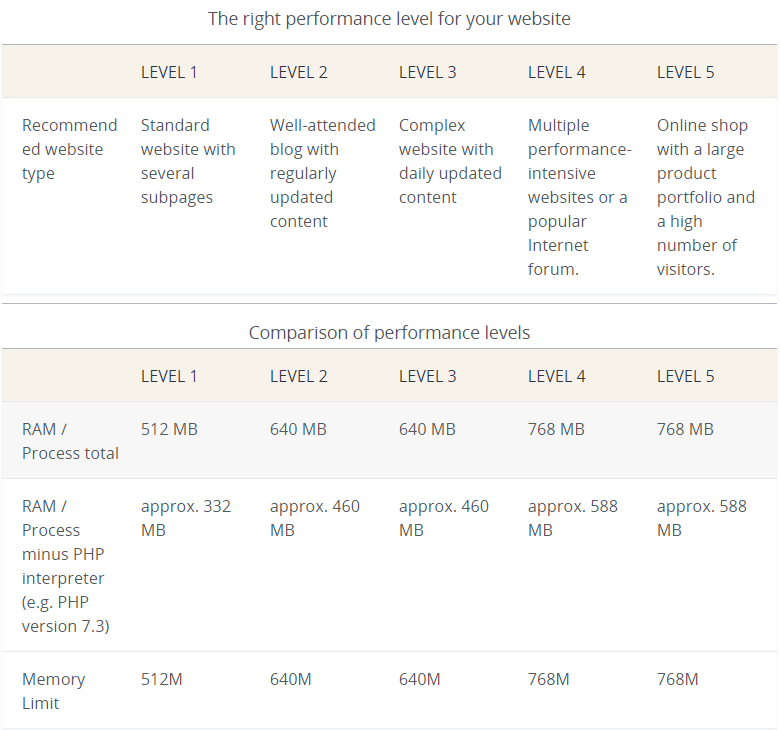This screenshot has width=780, height=730.
Task: Select LEVEL 2 header in comparison table
Action: click(x=298, y=377)
